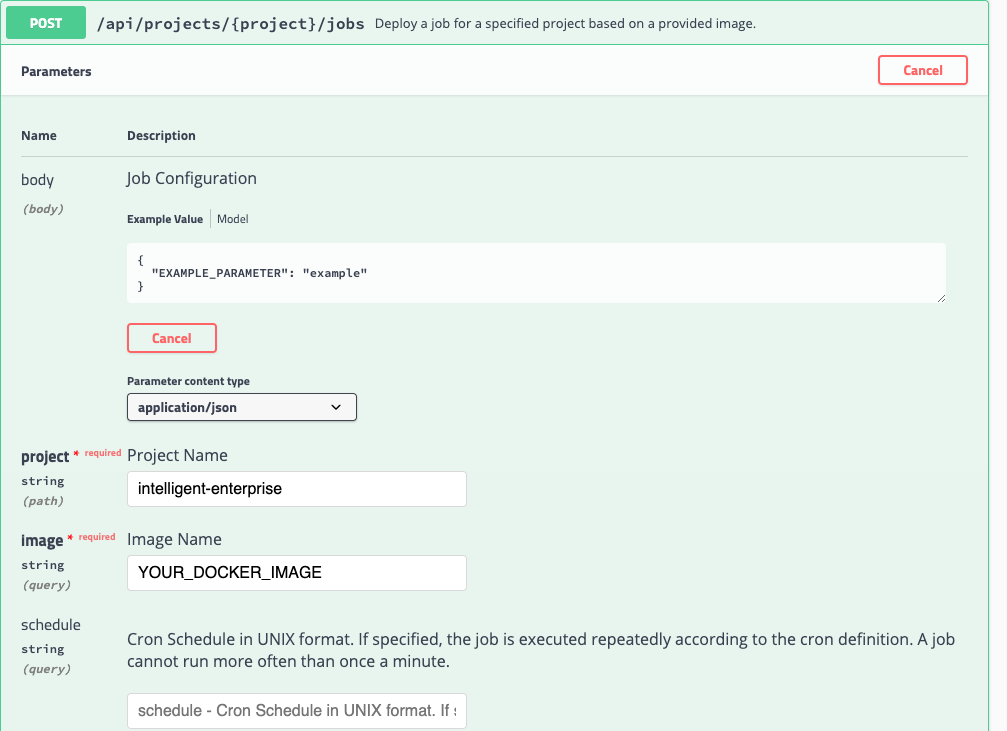
Task: Click the schedule cron input field
Action: tap(296, 711)
